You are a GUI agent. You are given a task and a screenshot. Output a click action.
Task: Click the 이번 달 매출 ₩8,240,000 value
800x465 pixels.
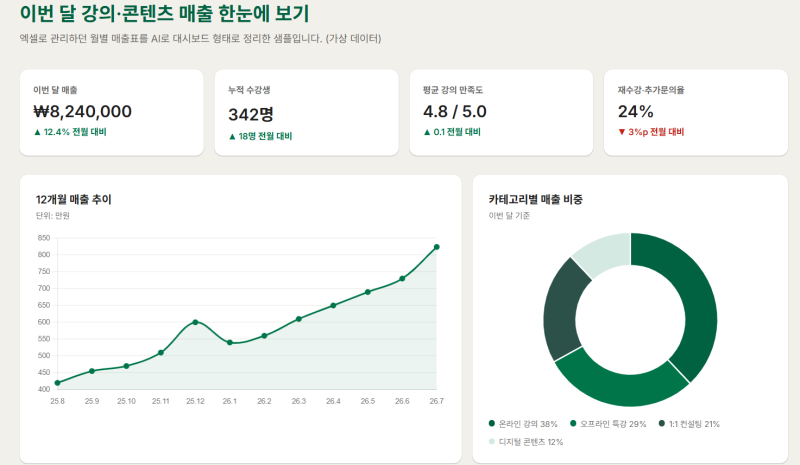[x=83, y=111]
